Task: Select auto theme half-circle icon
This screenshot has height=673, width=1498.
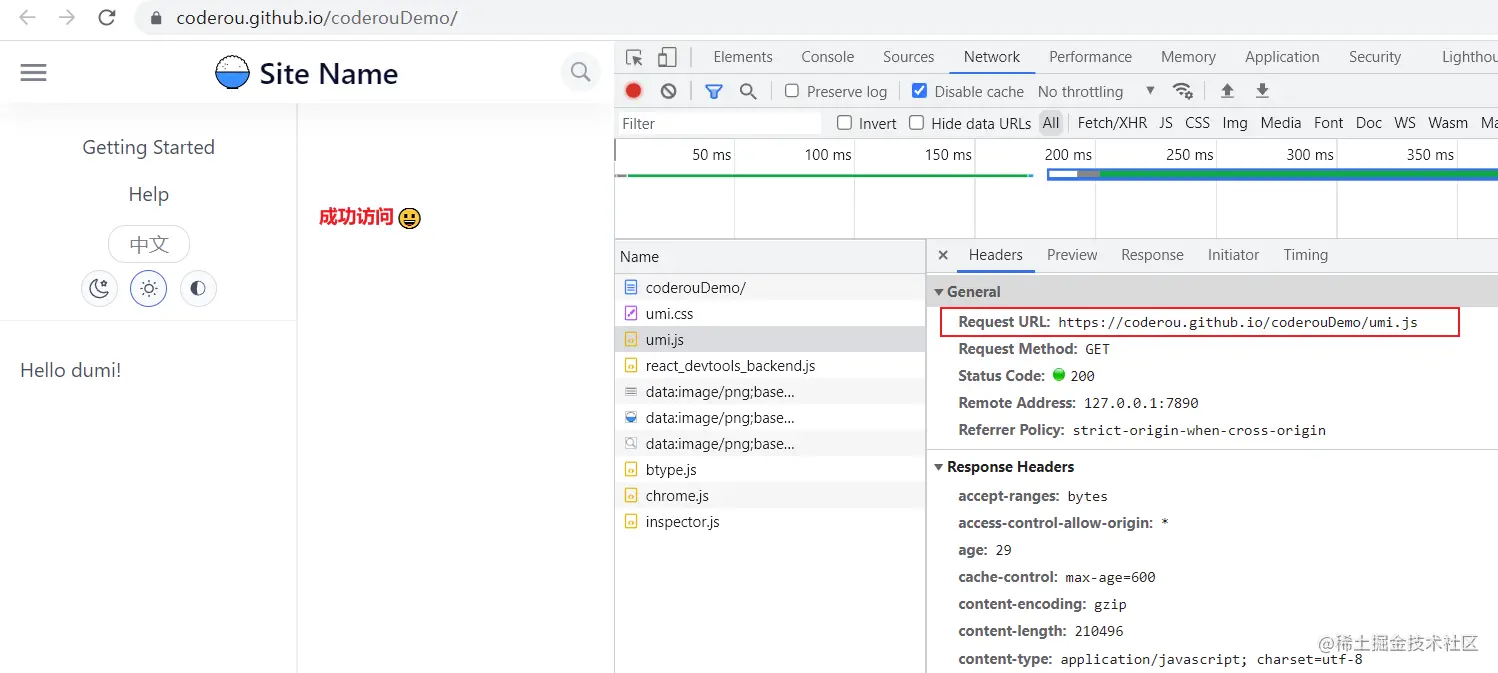Action: 198,289
